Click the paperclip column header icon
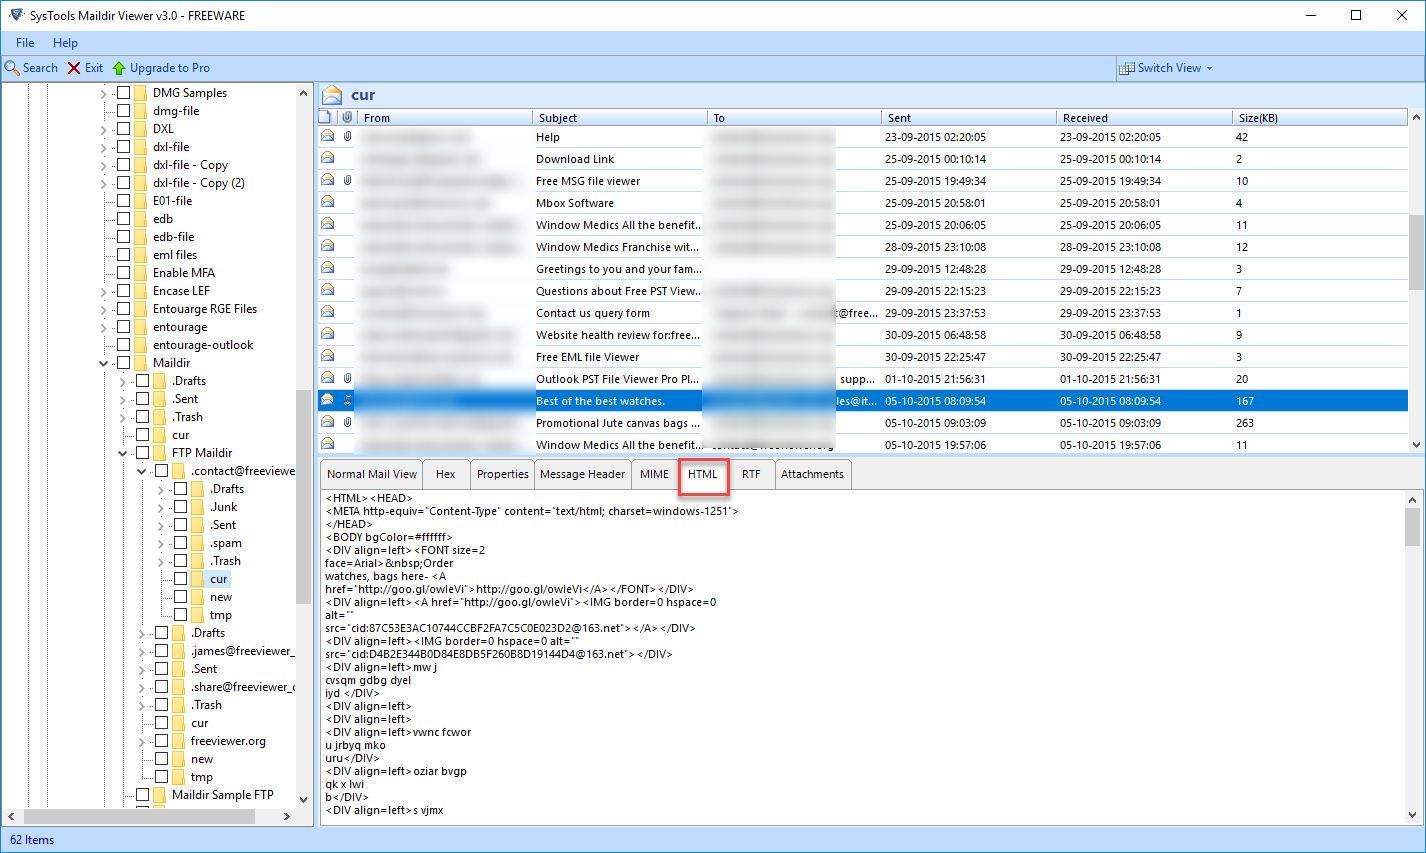The width and height of the screenshot is (1426, 853). pyautogui.click(x=349, y=117)
